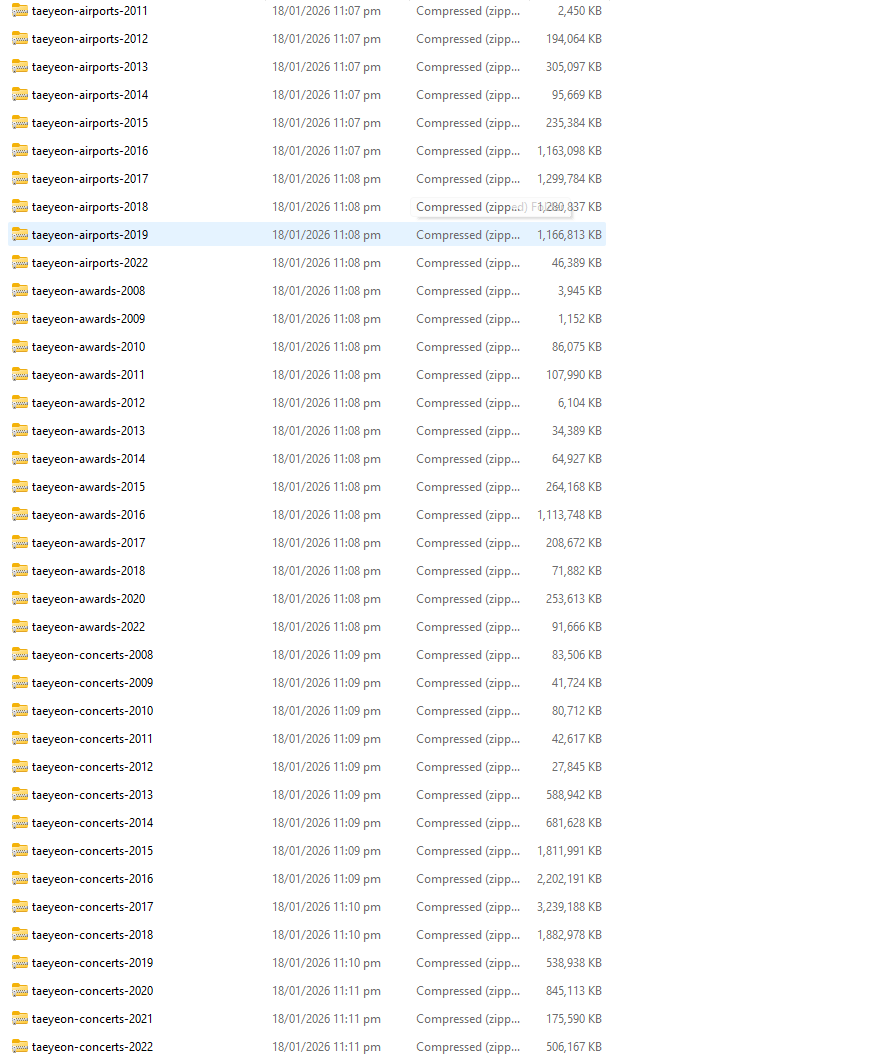Click the zip icon for taeyeon-awards-2013
This screenshot has height=1058, width=877.
tap(20, 431)
